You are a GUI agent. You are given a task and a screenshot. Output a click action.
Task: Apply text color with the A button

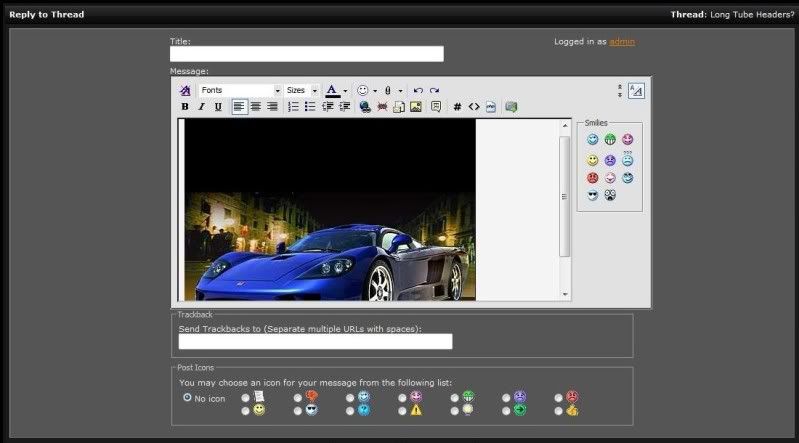click(x=332, y=90)
